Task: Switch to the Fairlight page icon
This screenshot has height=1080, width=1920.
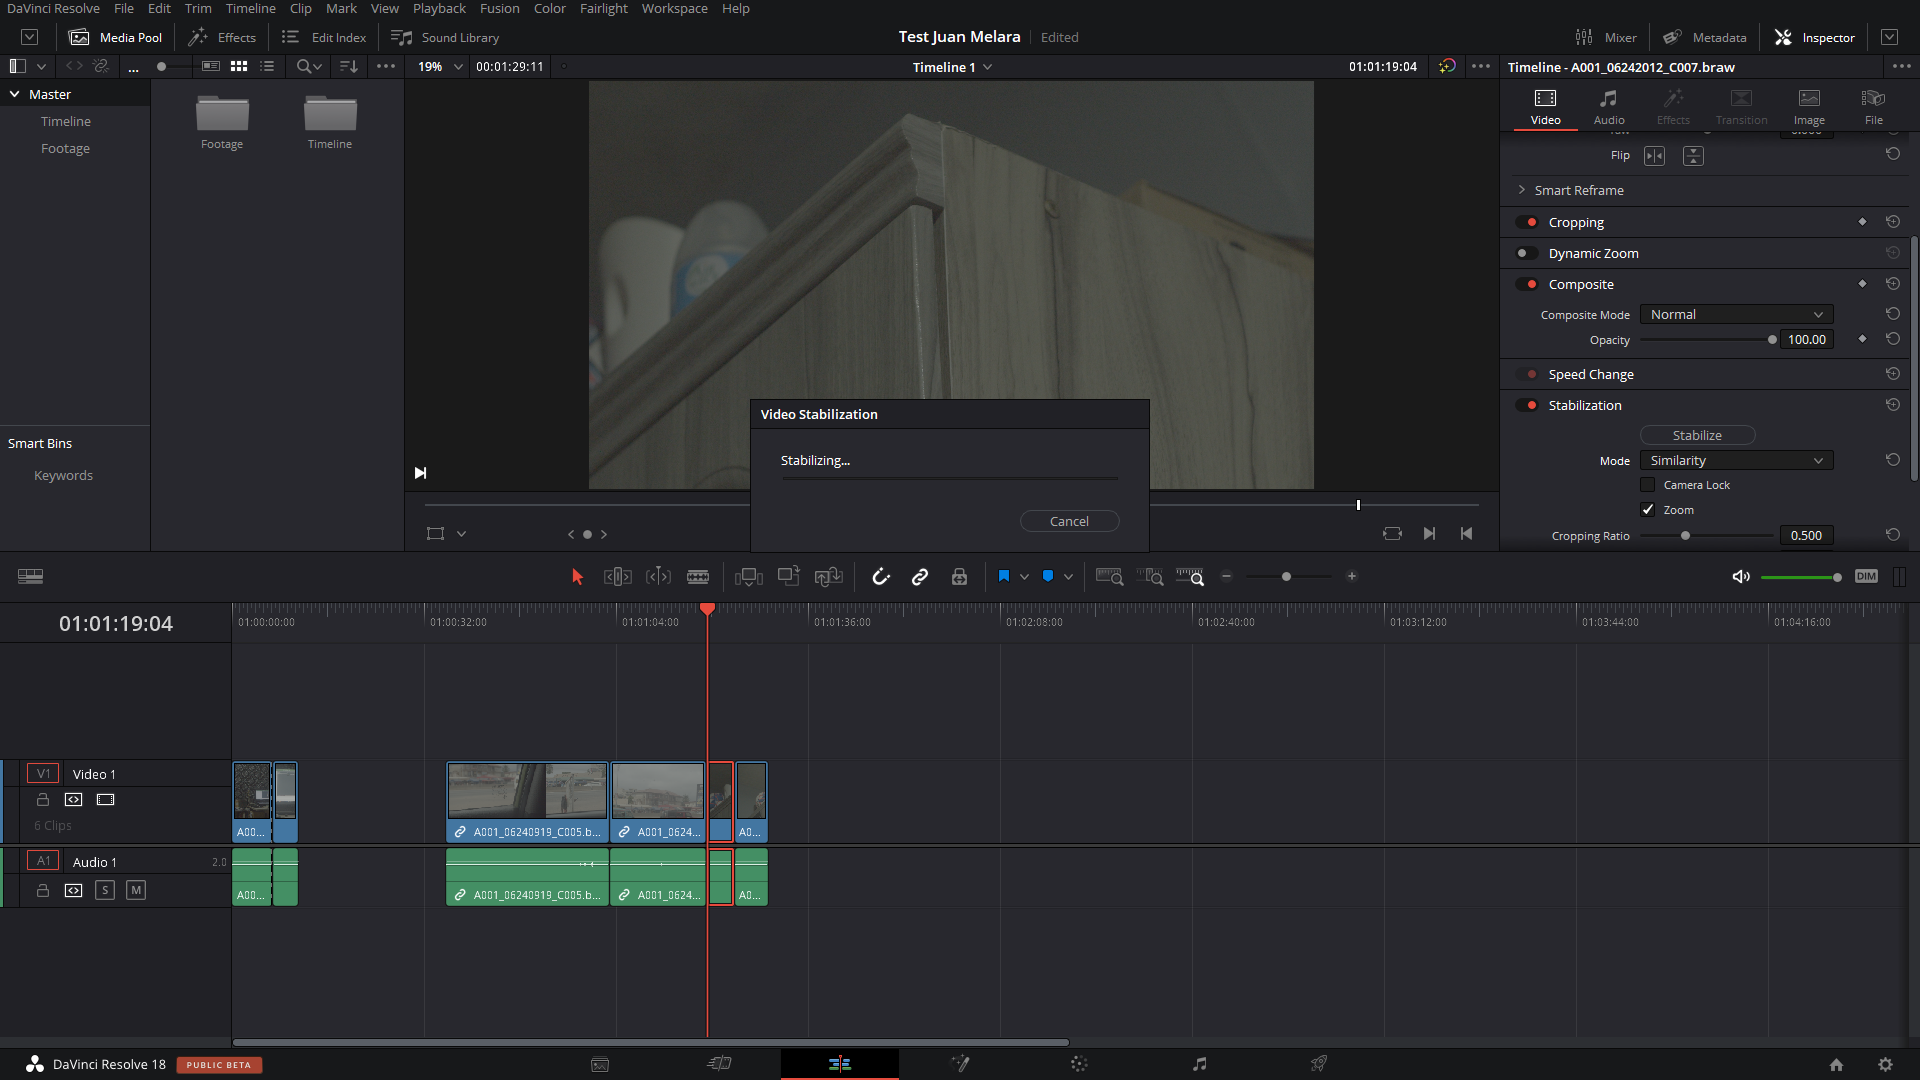Action: click(x=1199, y=1064)
